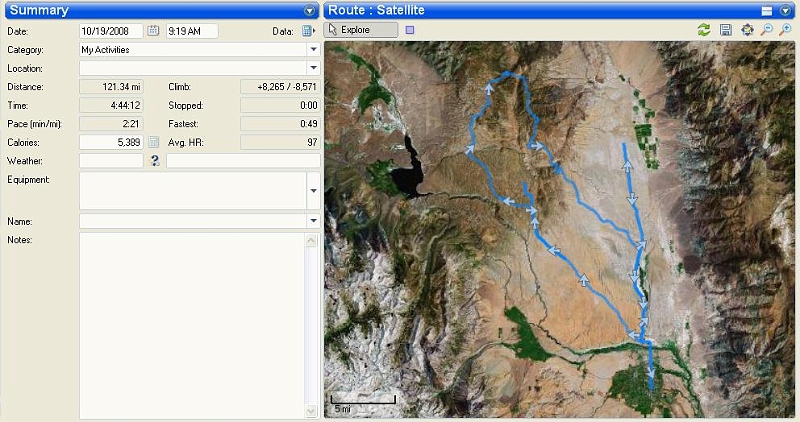Click the Notes scrollbar up arrow
The width and height of the screenshot is (800, 422).
311,240
